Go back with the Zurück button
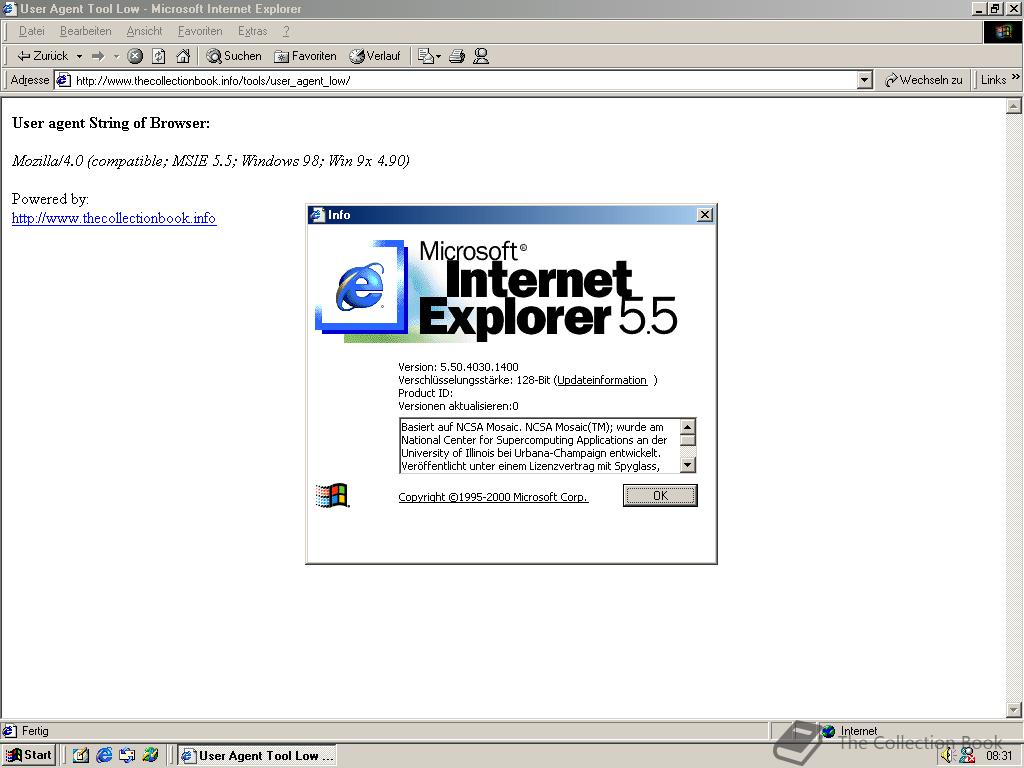 click(42, 56)
